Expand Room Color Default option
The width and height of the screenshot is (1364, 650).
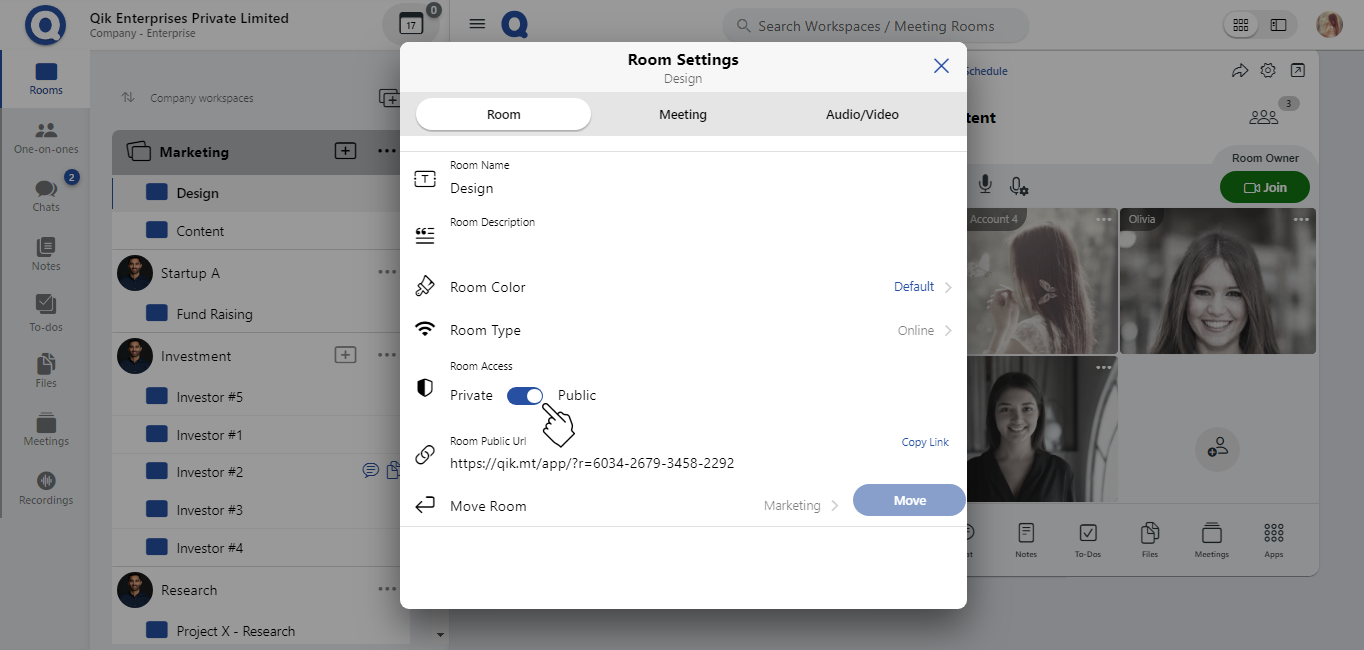[922, 287]
